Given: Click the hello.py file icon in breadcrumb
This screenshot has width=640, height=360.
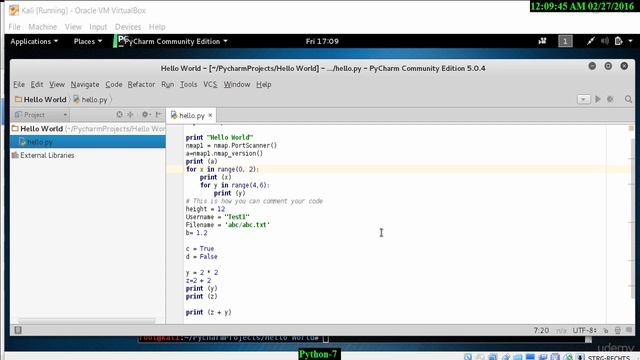Looking at the screenshot, I should (76, 99).
